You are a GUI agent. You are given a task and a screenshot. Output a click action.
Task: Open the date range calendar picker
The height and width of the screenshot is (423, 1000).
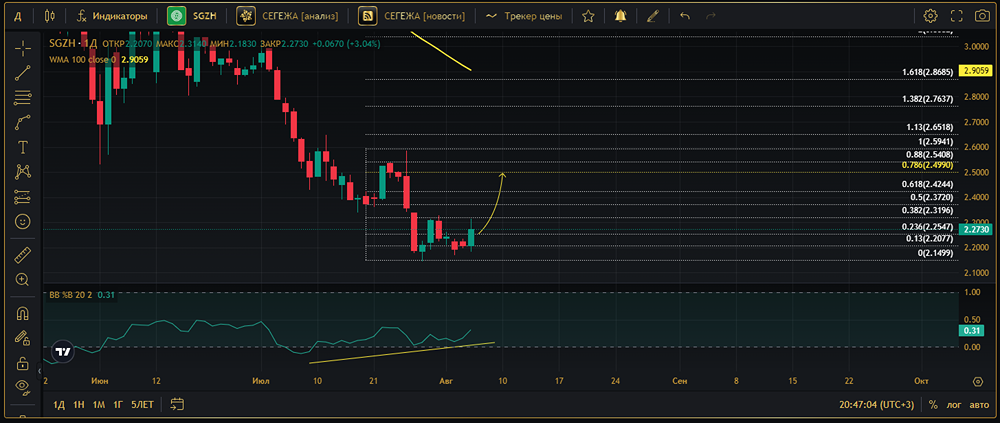(177, 404)
